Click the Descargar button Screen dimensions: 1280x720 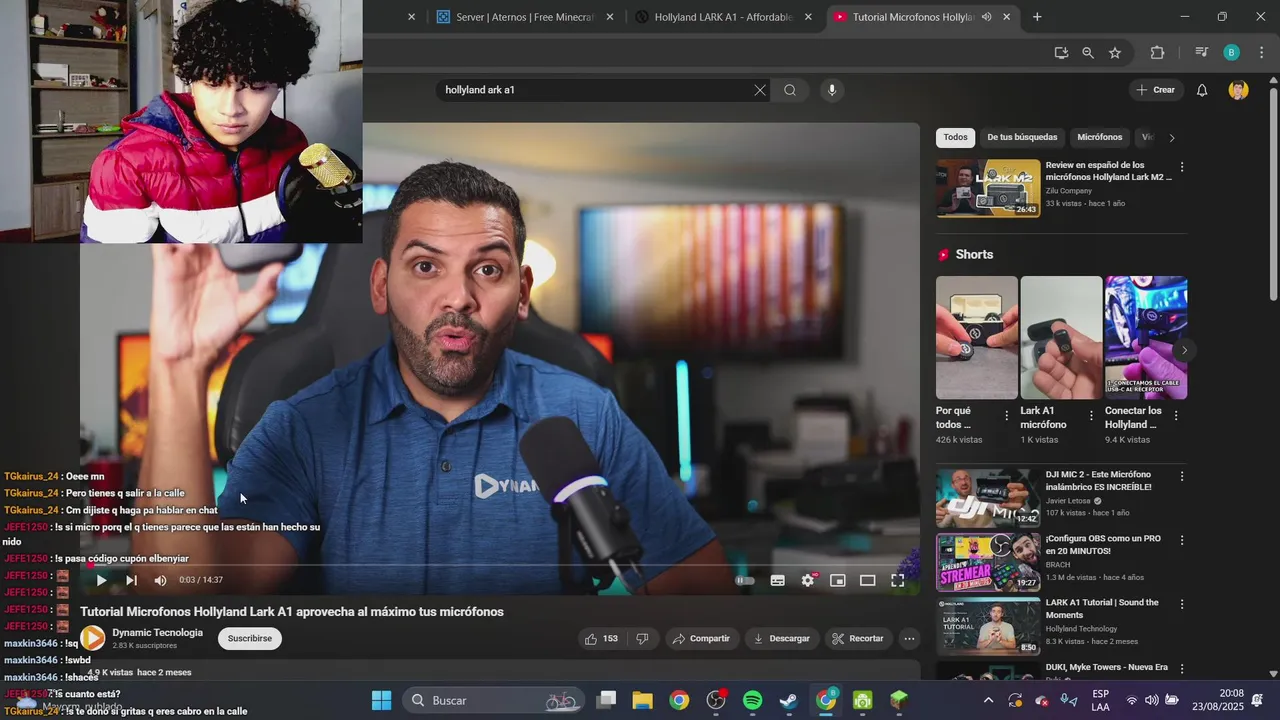coord(781,638)
